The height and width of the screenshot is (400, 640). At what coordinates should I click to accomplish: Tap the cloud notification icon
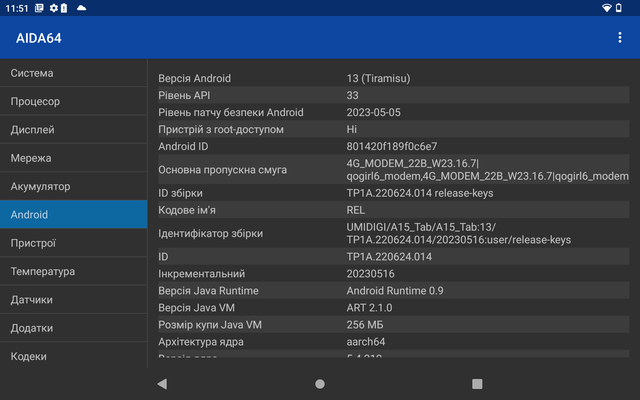[82, 8]
